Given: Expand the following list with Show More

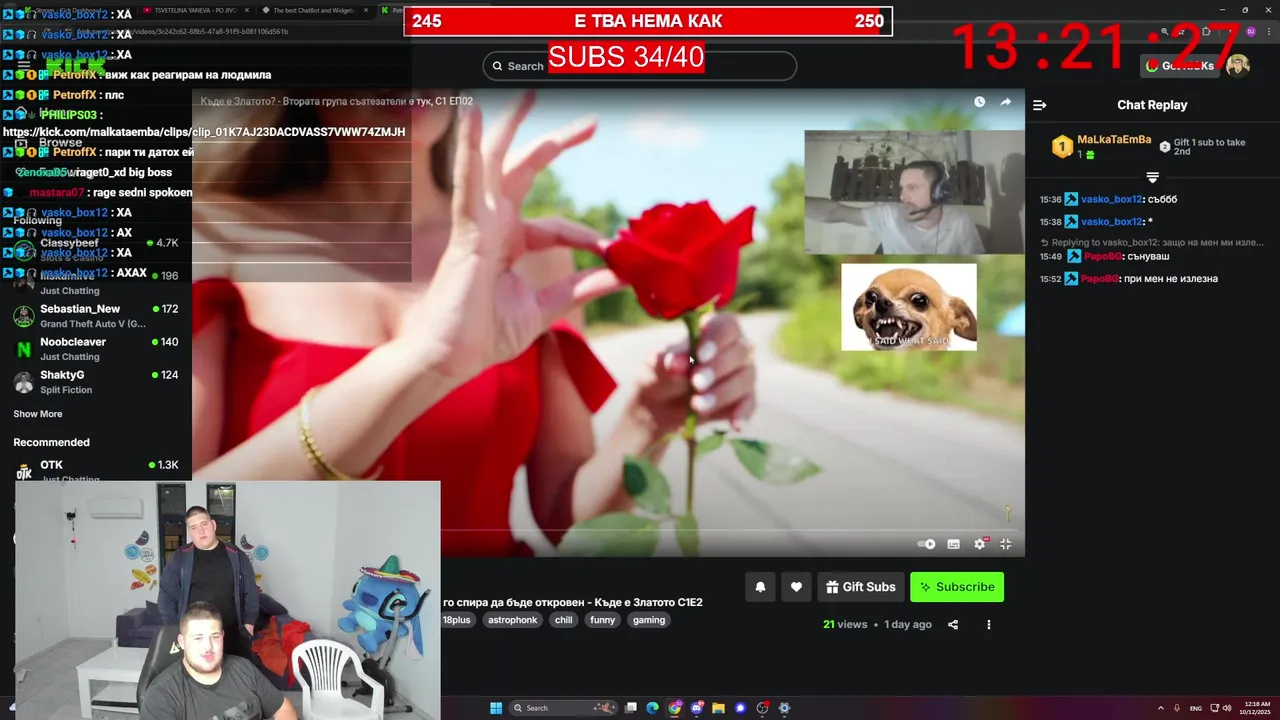Looking at the screenshot, I should coord(38,414).
